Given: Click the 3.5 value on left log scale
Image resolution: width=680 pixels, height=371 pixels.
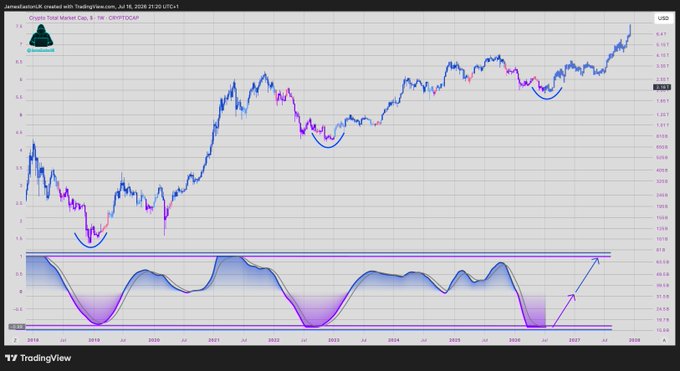Looking at the screenshot, I should pos(20,168).
